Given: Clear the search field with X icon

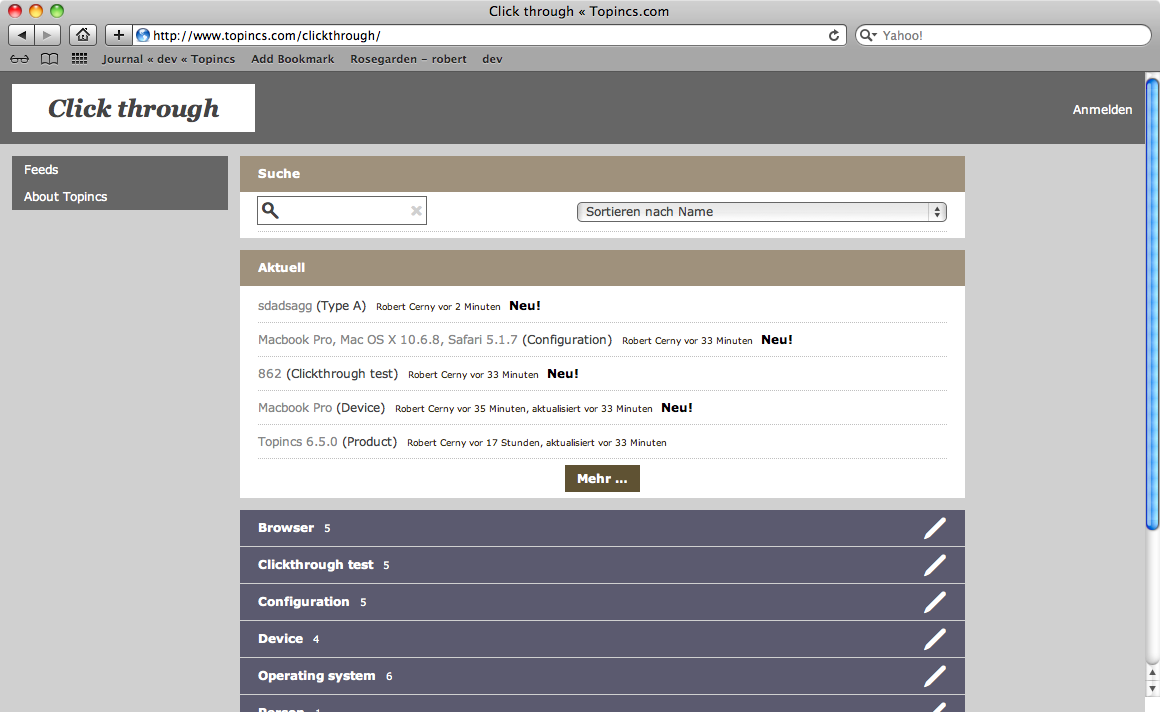Looking at the screenshot, I should 416,211.
